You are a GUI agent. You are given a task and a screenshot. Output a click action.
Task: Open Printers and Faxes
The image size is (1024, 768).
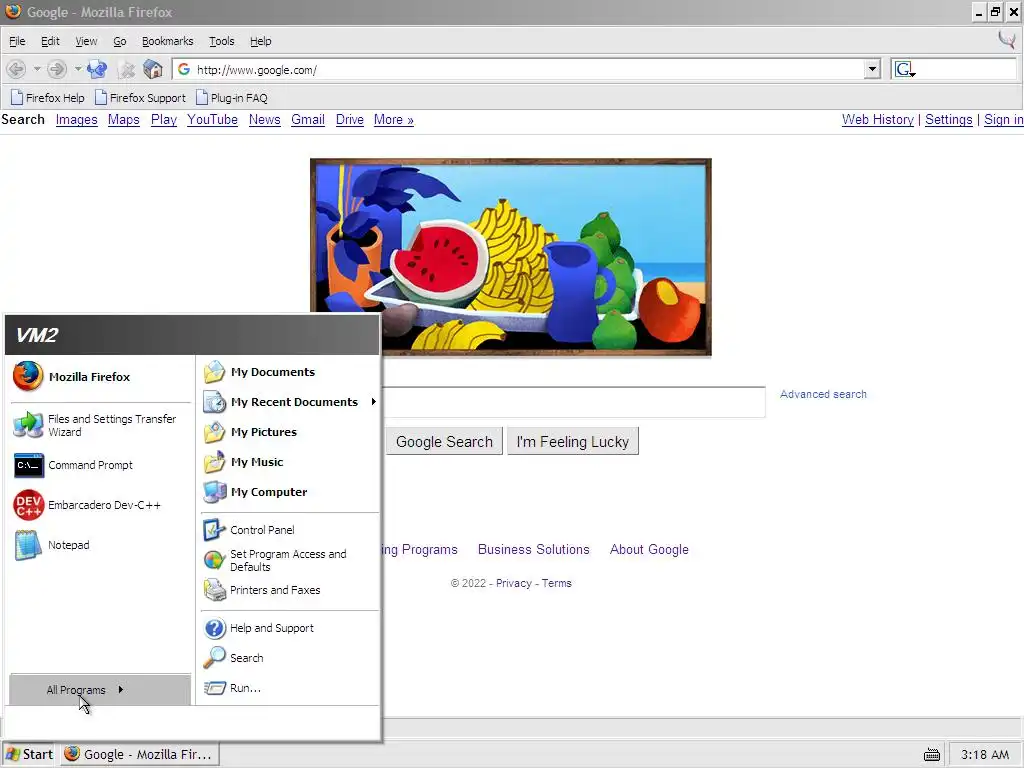[x=289, y=590]
